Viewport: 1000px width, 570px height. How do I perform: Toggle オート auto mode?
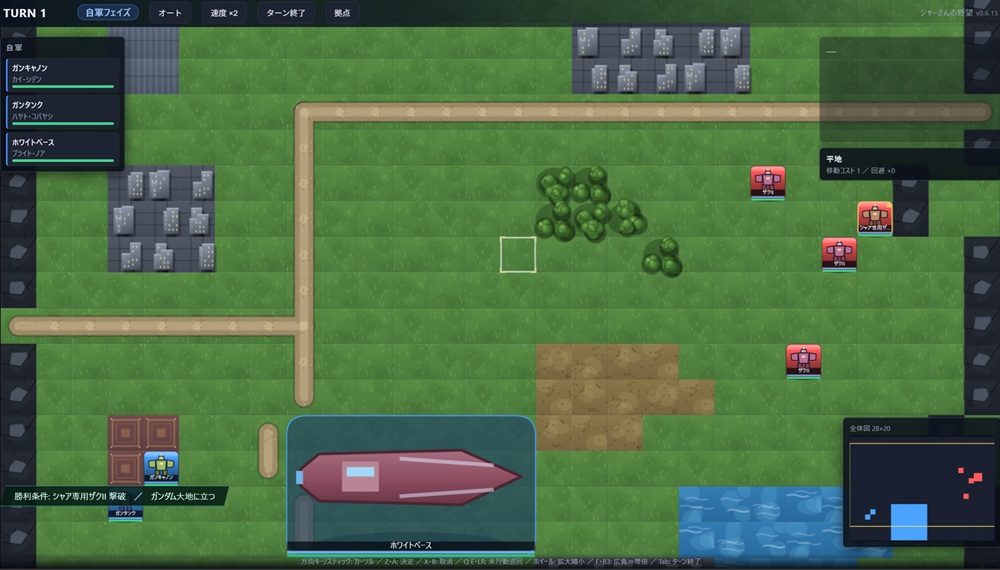(x=170, y=13)
